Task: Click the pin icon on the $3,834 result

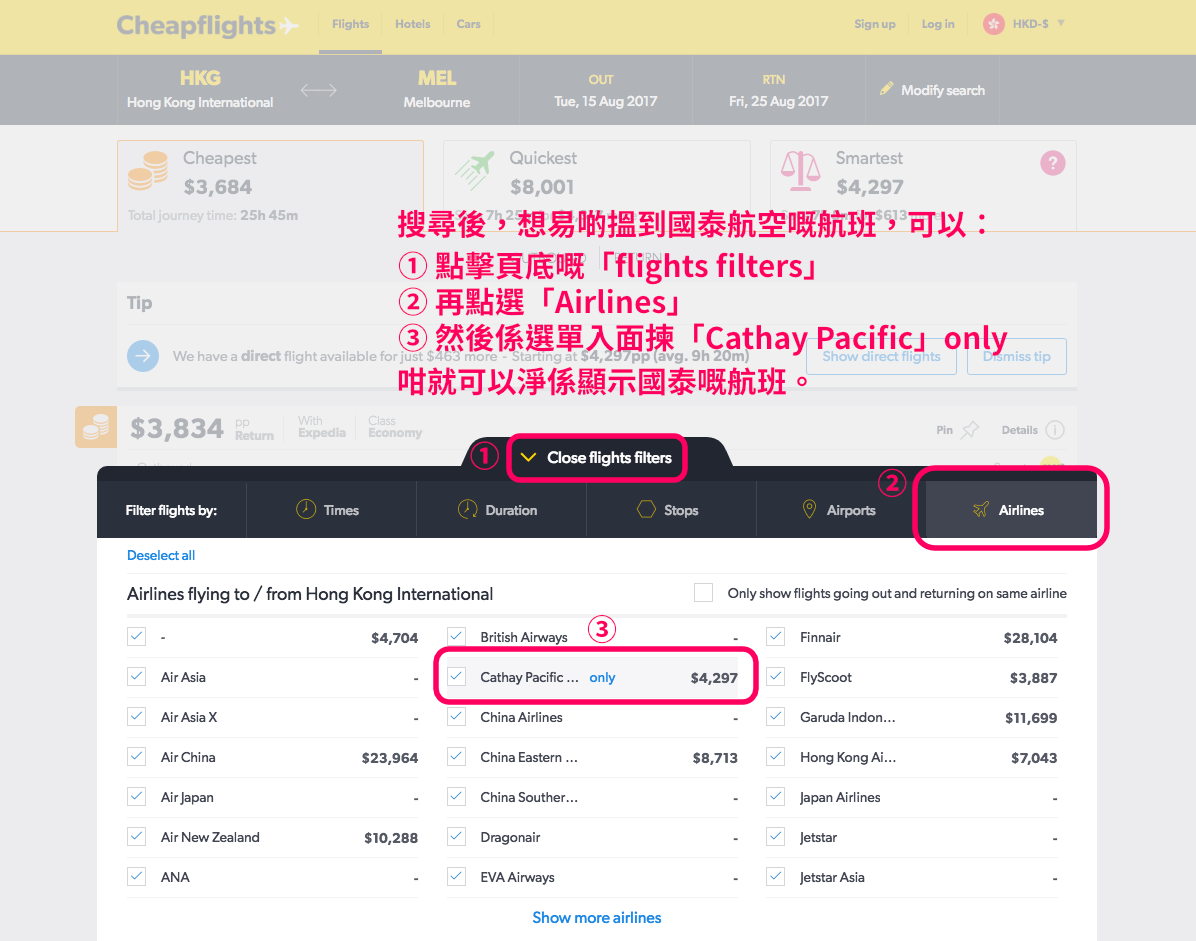Action: [x=969, y=430]
